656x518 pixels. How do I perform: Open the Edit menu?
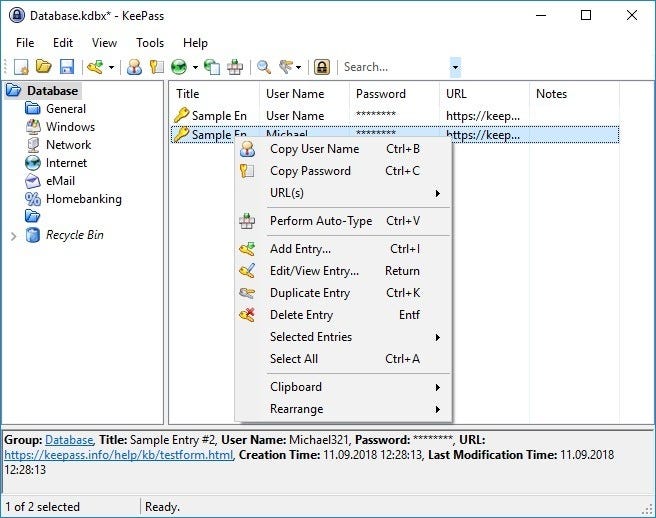tap(63, 43)
